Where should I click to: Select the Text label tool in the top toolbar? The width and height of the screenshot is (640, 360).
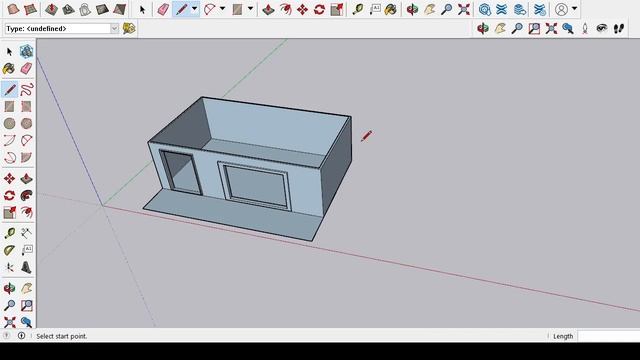[x=375, y=9]
